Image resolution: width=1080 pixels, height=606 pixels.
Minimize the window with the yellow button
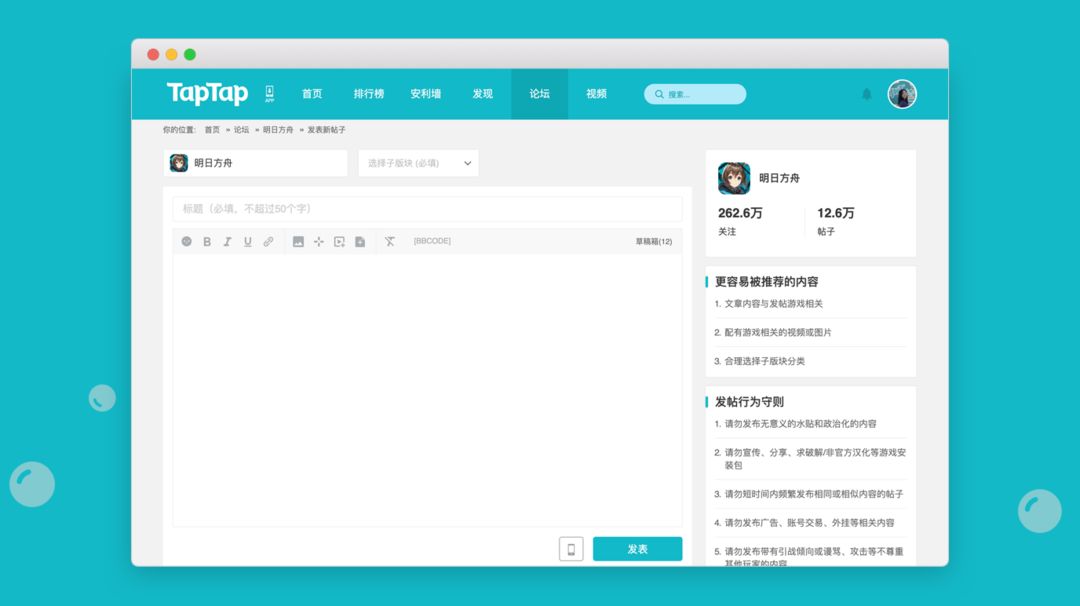(172, 54)
